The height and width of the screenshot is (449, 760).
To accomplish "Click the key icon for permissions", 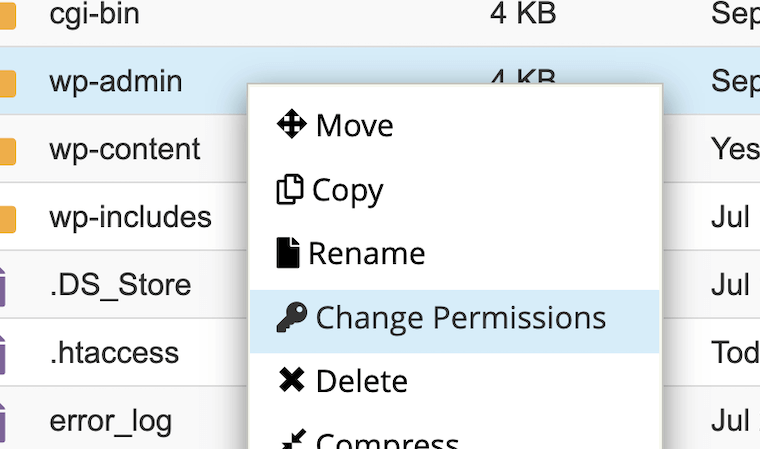I will pos(292,317).
